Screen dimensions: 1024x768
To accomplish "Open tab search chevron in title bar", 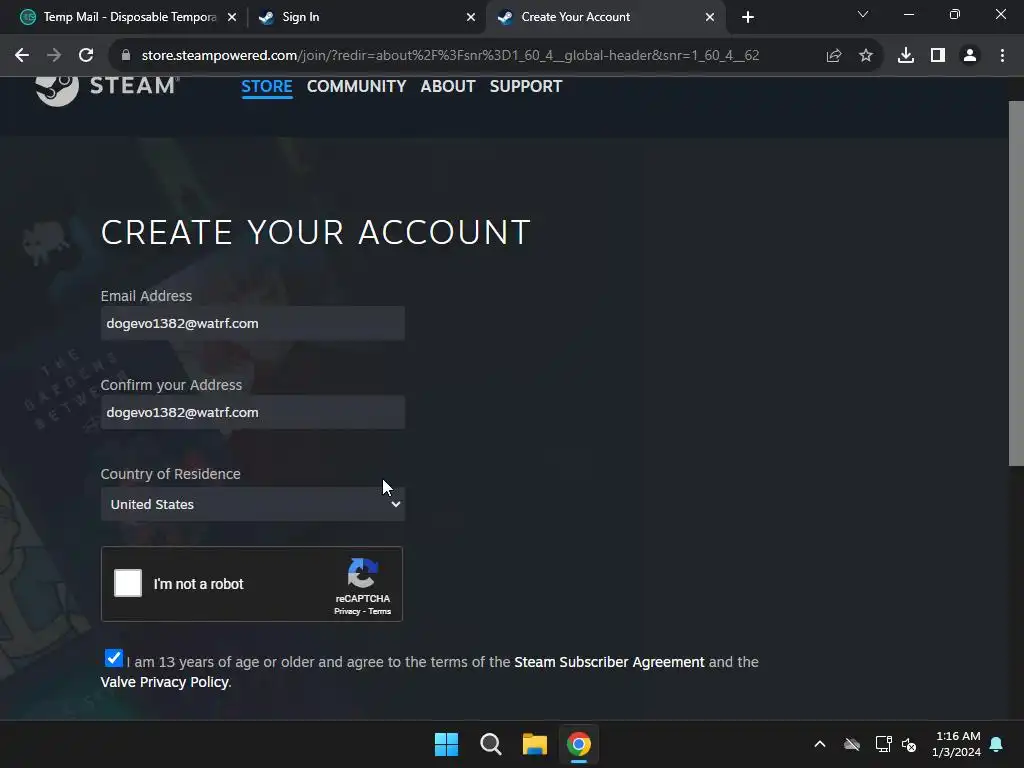I will click(x=863, y=14).
